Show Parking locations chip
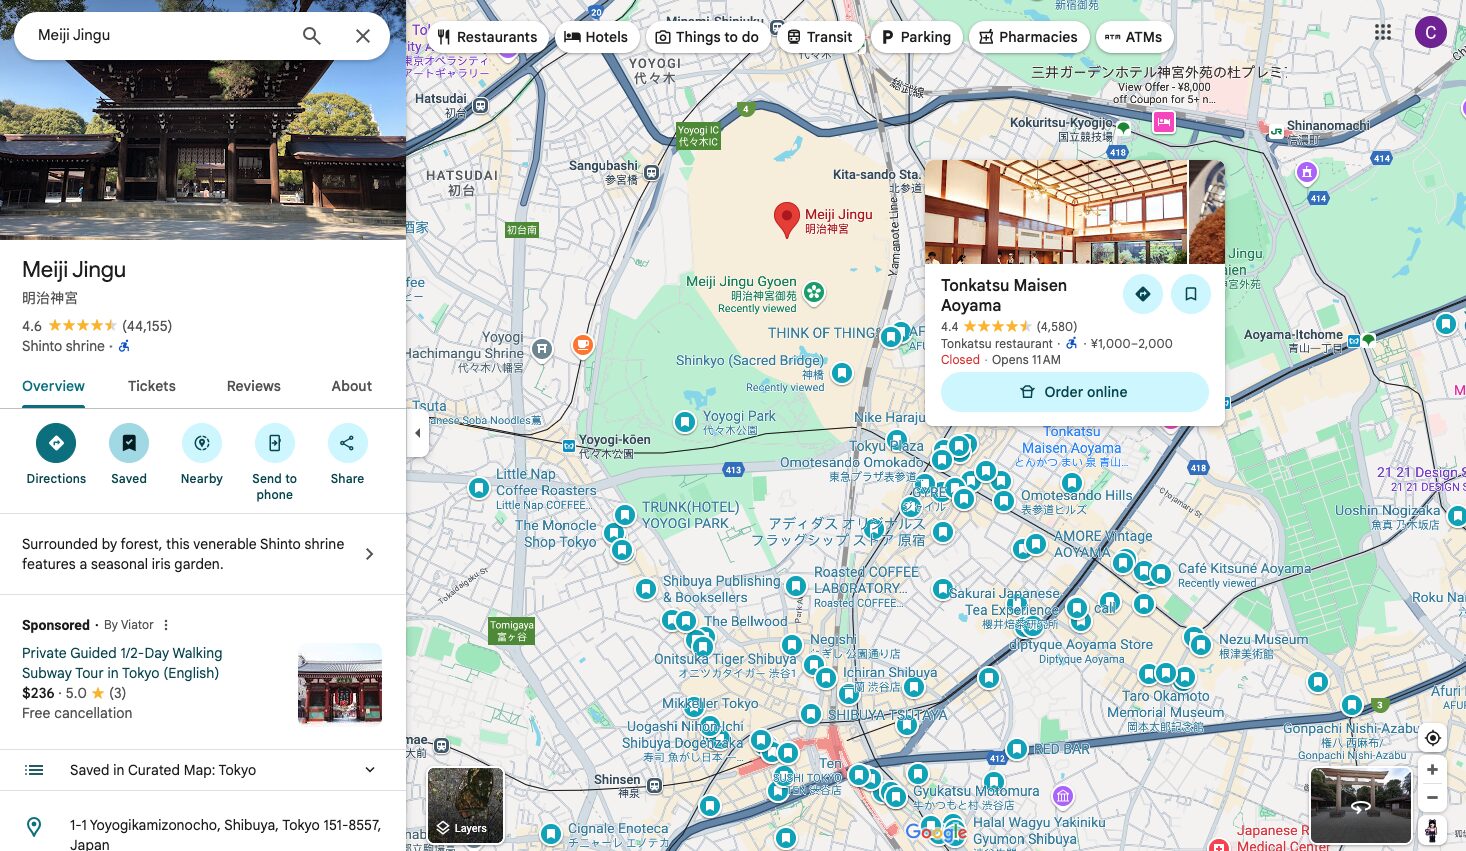This screenshot has width=1466, height=851. point(916,37)
